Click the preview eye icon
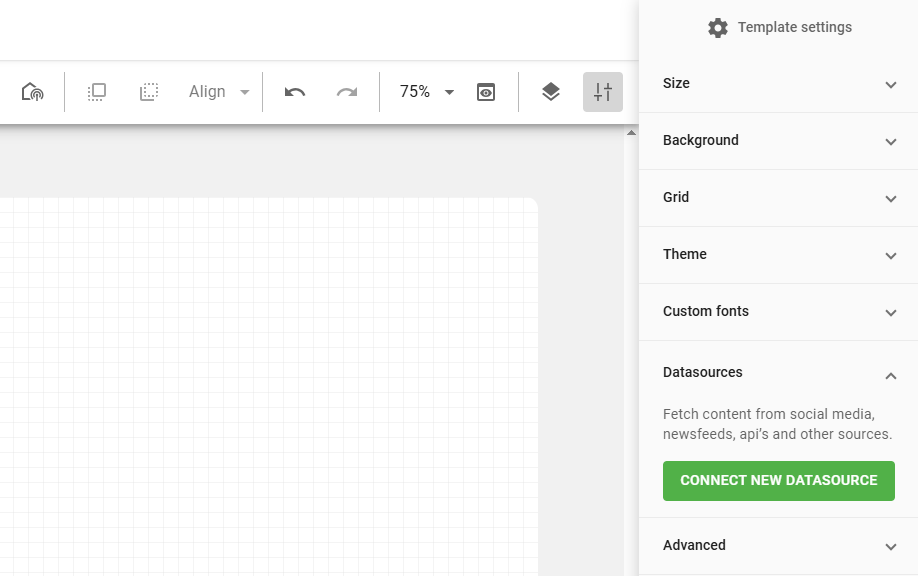 pyautogui.click(x=486, y=92)
